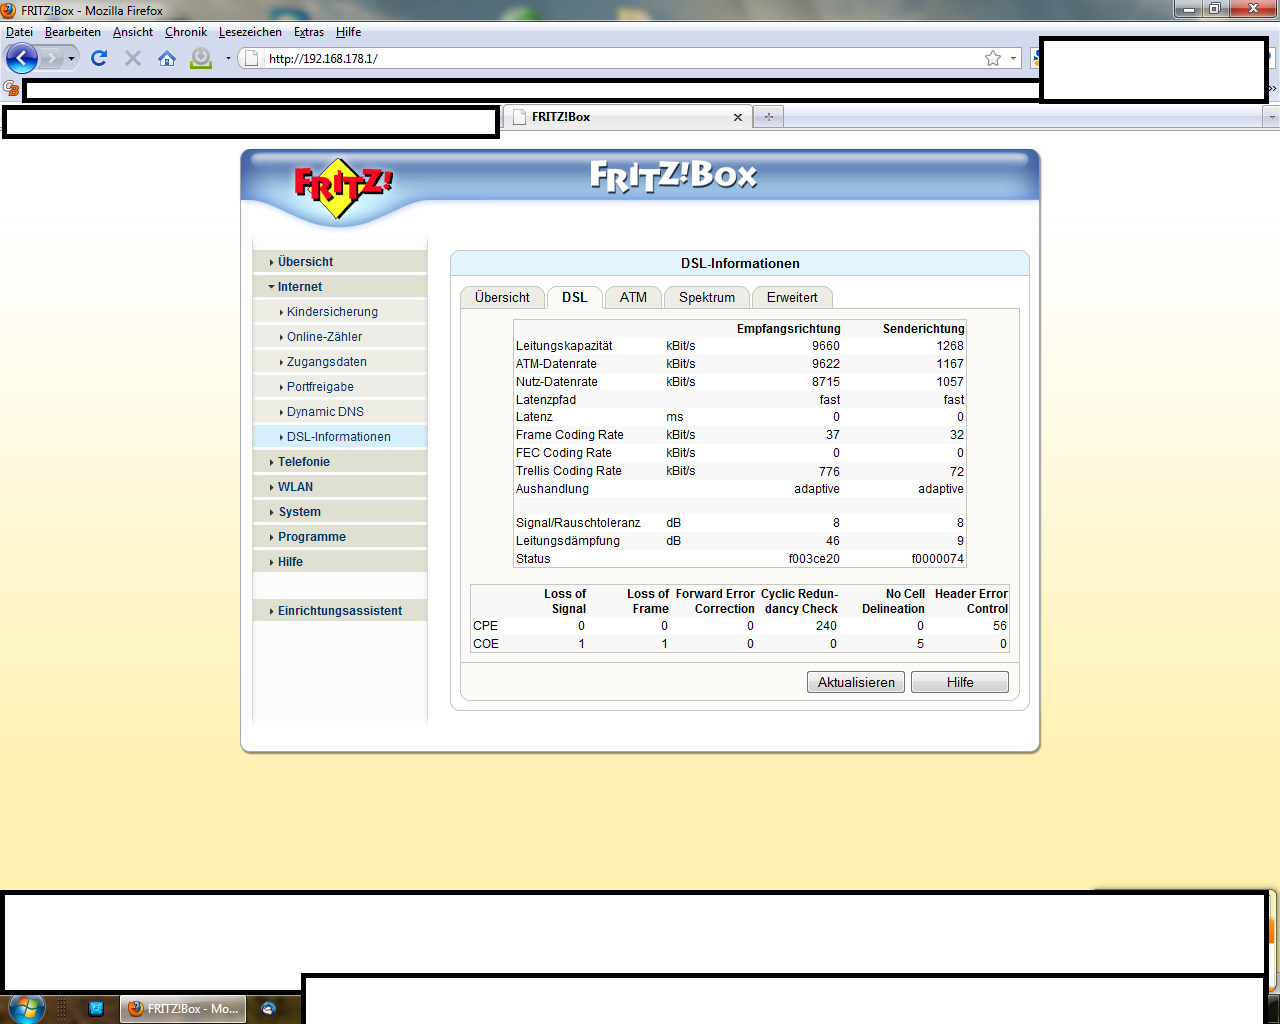This screenshot has width=1280, height=1024.
Task: Open the Bearbeiten menu
Action: point(73,32)
